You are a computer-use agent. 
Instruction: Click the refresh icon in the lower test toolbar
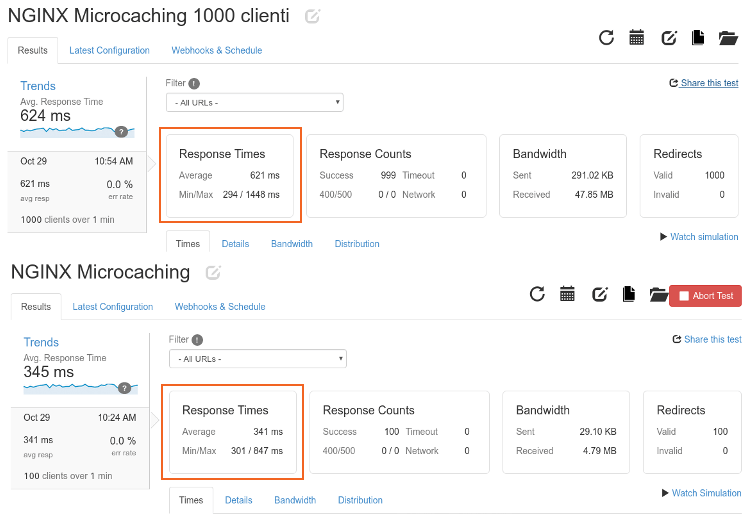point(537,294)
